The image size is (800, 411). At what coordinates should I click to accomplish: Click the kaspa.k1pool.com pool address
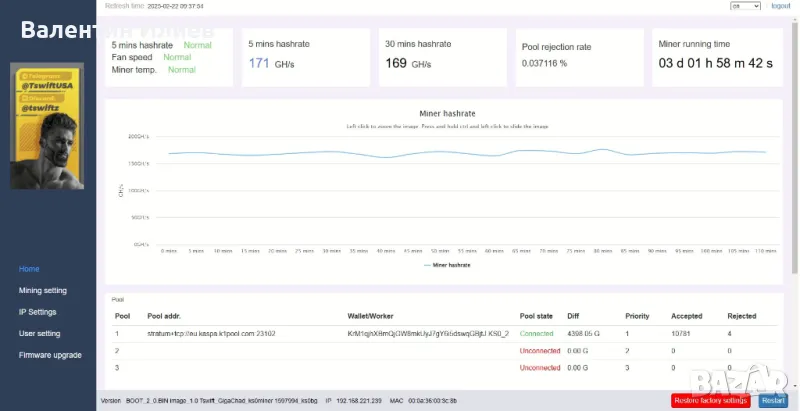click(x=211, y=333)
